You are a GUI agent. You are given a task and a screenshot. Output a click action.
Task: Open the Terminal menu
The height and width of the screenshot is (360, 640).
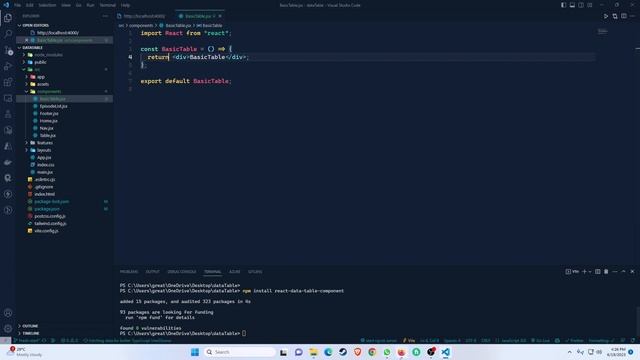click(107, 5)
